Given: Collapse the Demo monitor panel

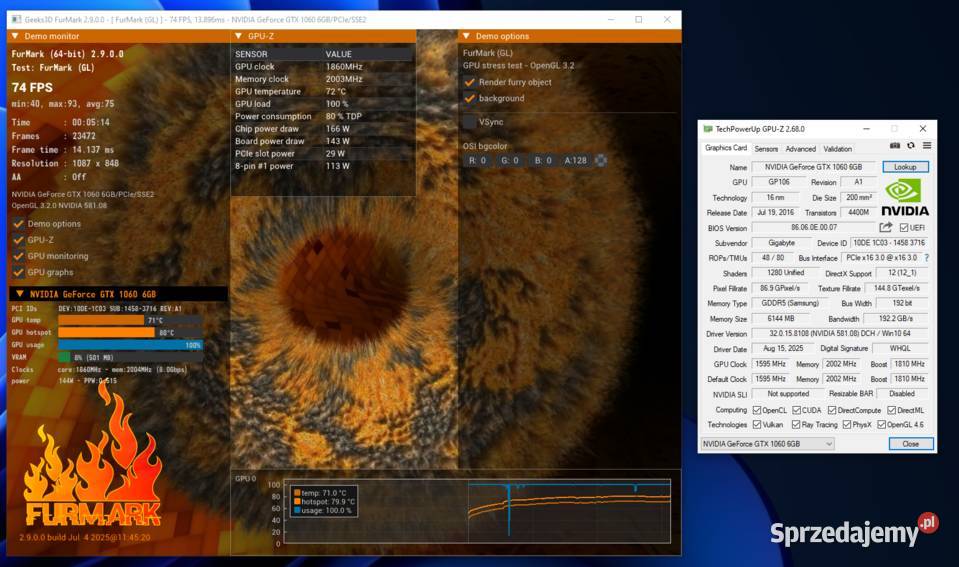Looking at the screenshot, I should (x=15, y=36).
